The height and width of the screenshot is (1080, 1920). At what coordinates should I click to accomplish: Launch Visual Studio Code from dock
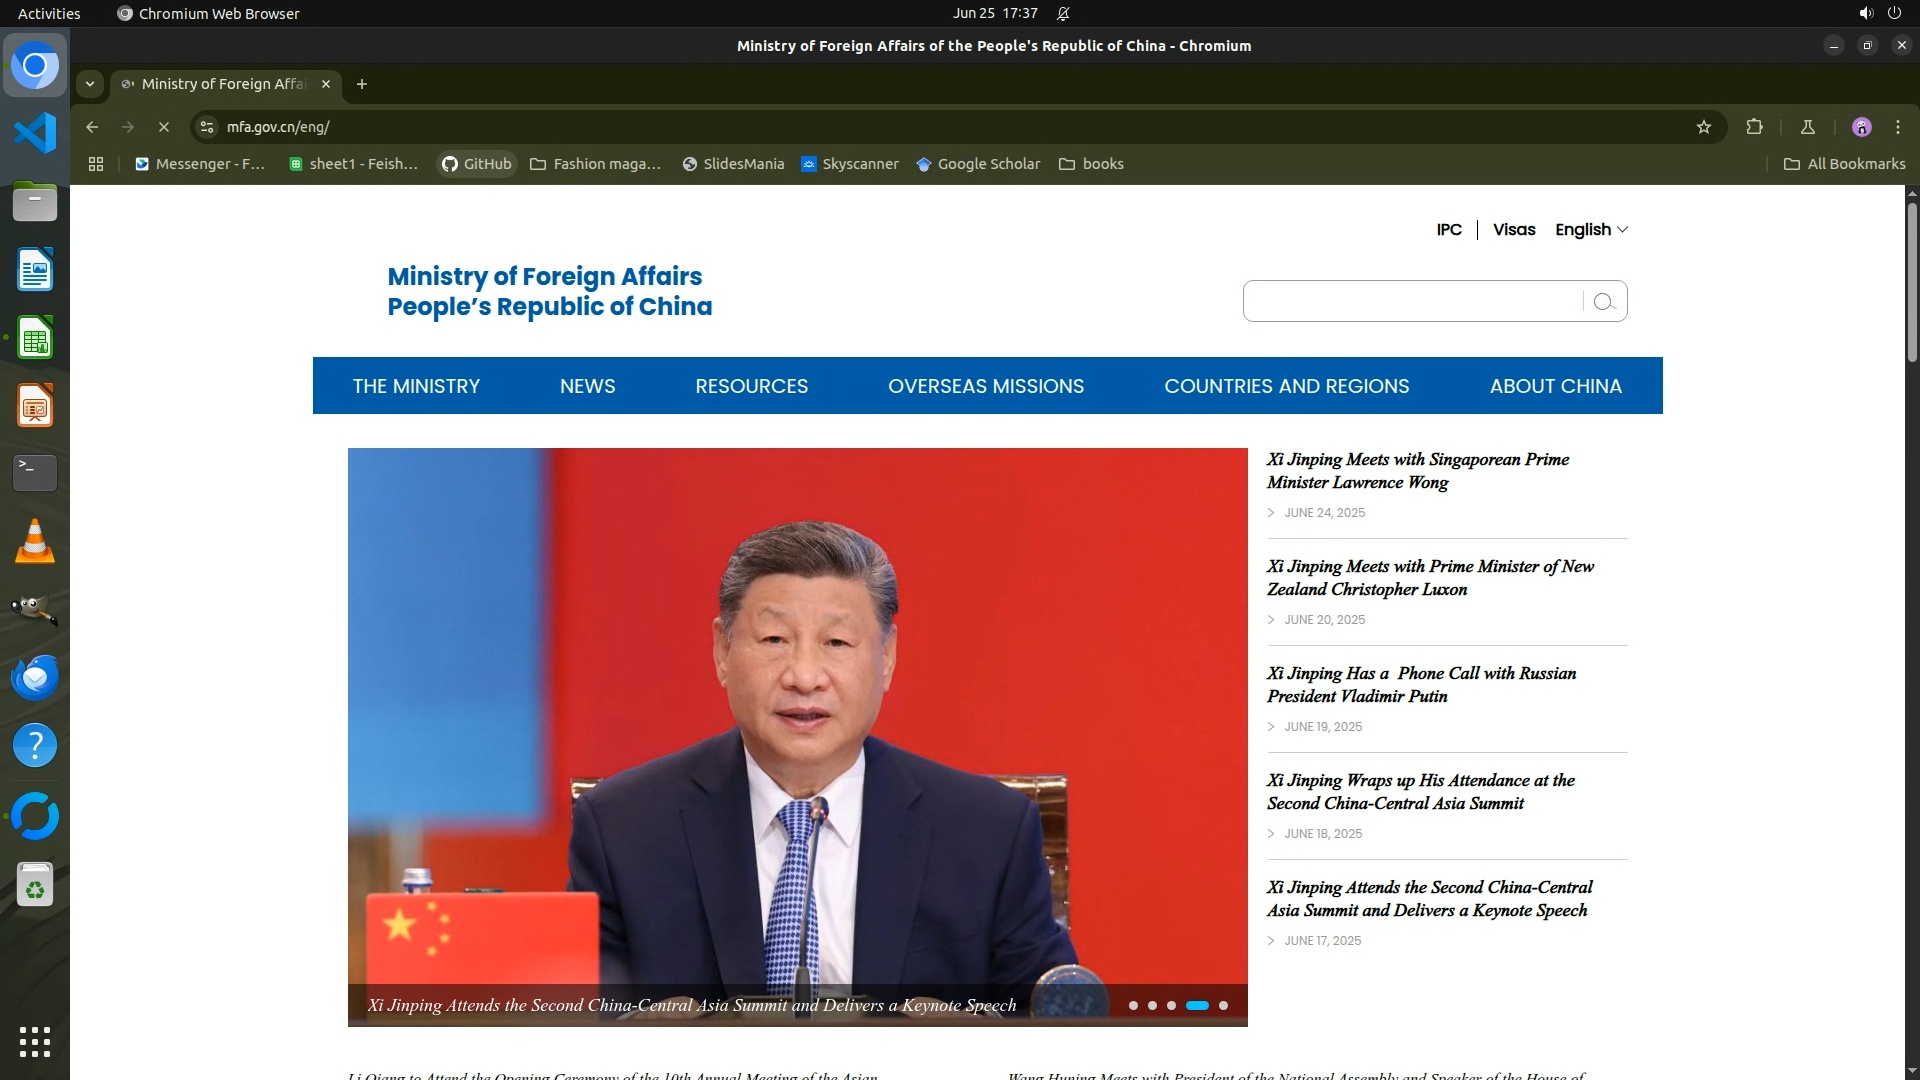coord(35,133)
